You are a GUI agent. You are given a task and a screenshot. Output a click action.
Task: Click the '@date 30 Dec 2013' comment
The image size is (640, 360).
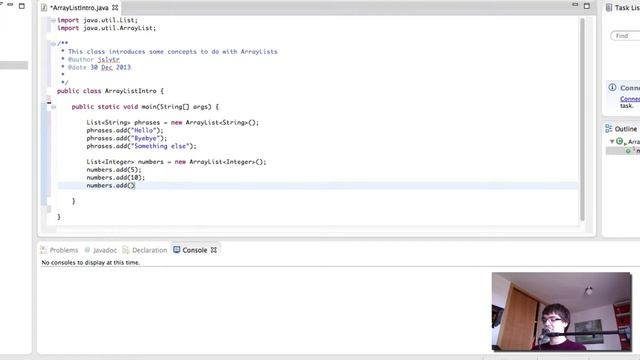click(x=99, y=67)
